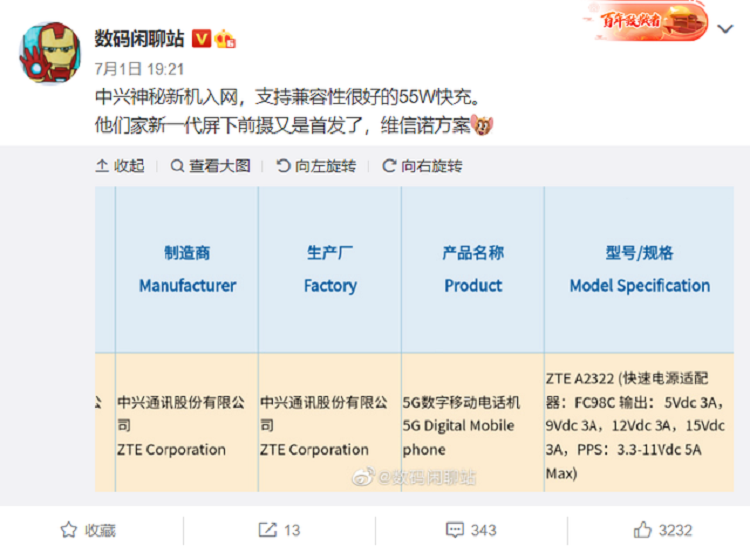Click the emoji at end of post text

coord(482,126)
